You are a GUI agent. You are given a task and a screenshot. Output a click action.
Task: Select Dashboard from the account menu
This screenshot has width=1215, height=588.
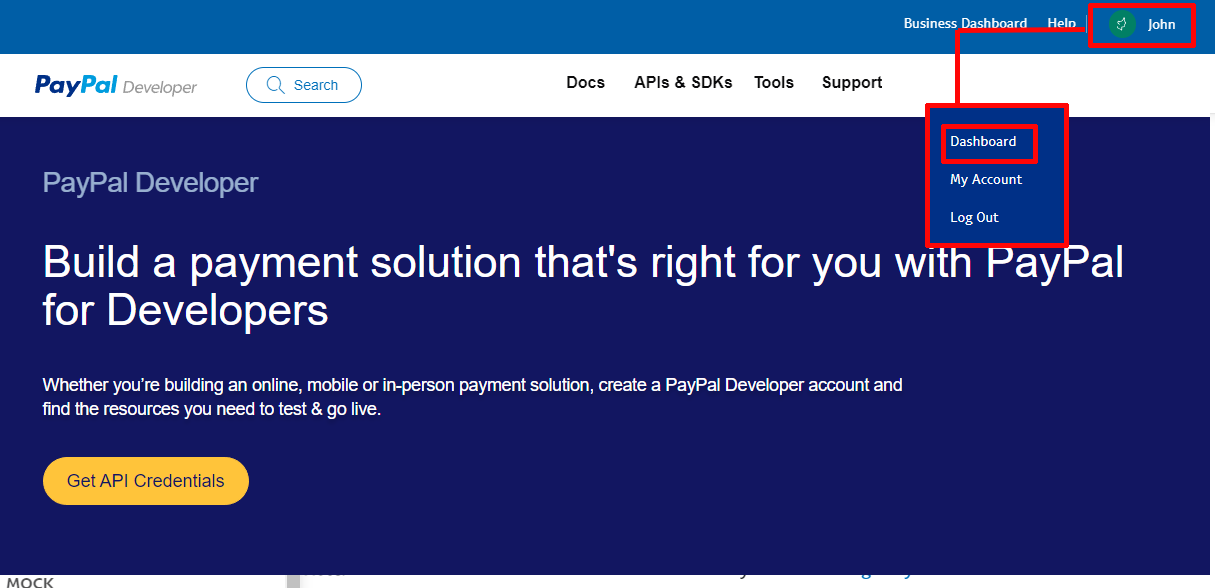pyautogui.click(x=983, y=142)
